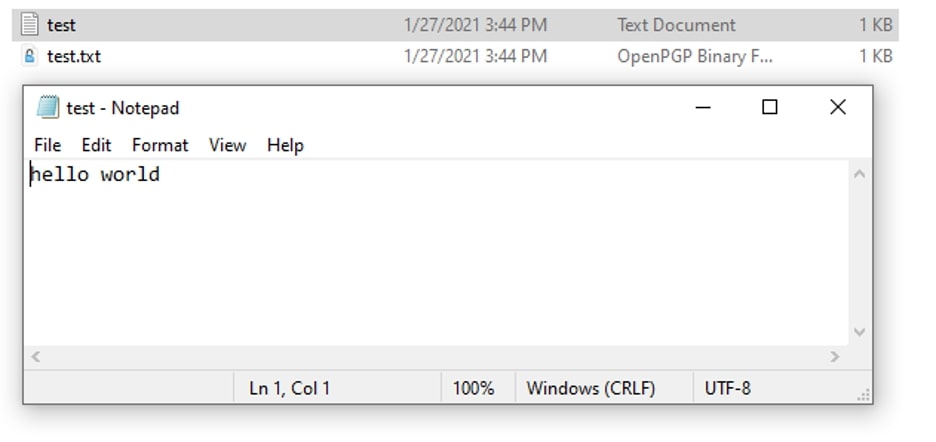Click the horizontal scrollbar track
This screenshot has width=936, height=442.
coord(435,357)
